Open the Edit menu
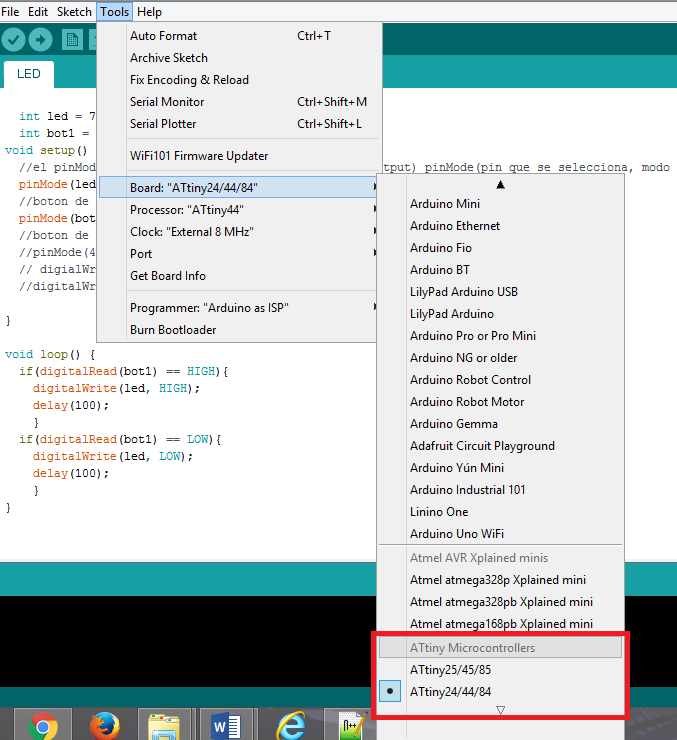The width and height of the screenshot is (677, 740). click(38, 12)
